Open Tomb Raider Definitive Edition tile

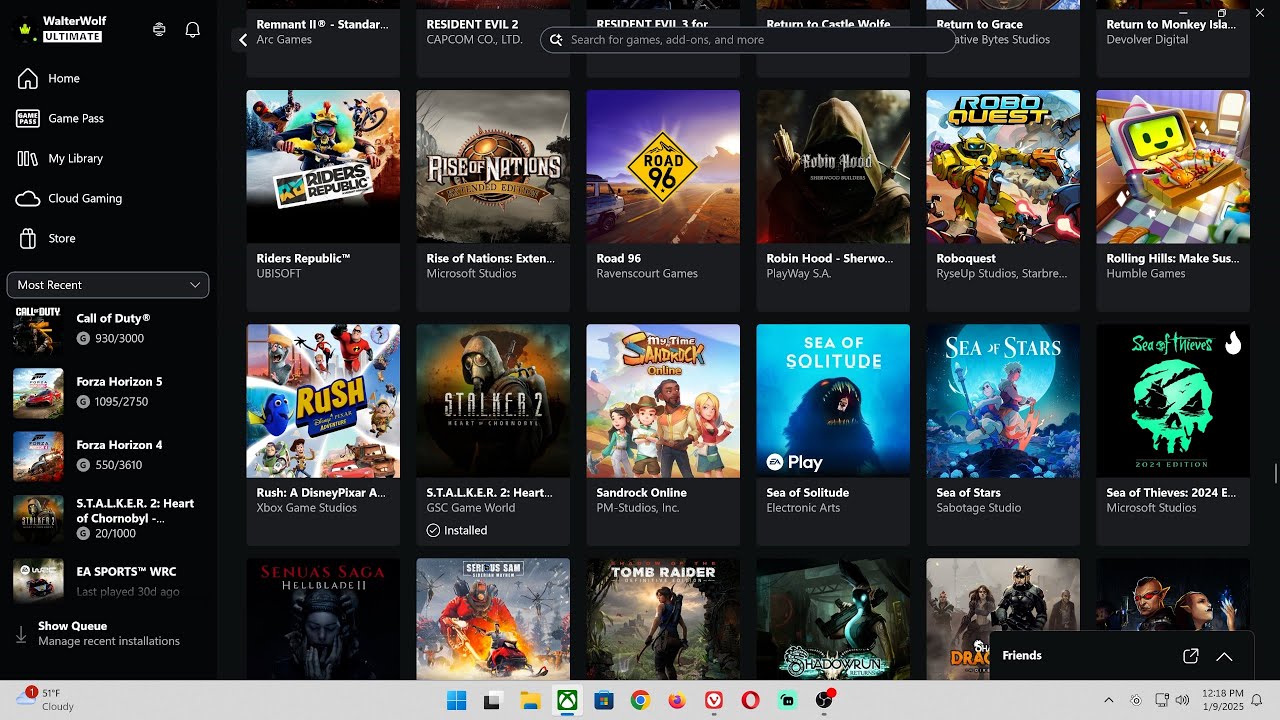663,619
